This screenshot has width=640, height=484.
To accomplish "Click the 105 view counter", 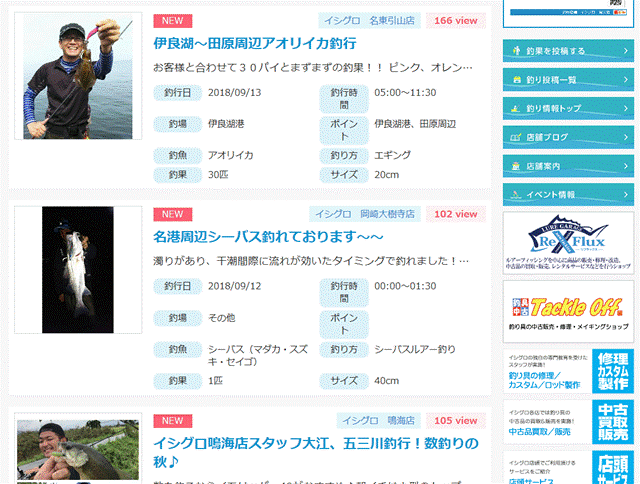I will coord(456,420).
